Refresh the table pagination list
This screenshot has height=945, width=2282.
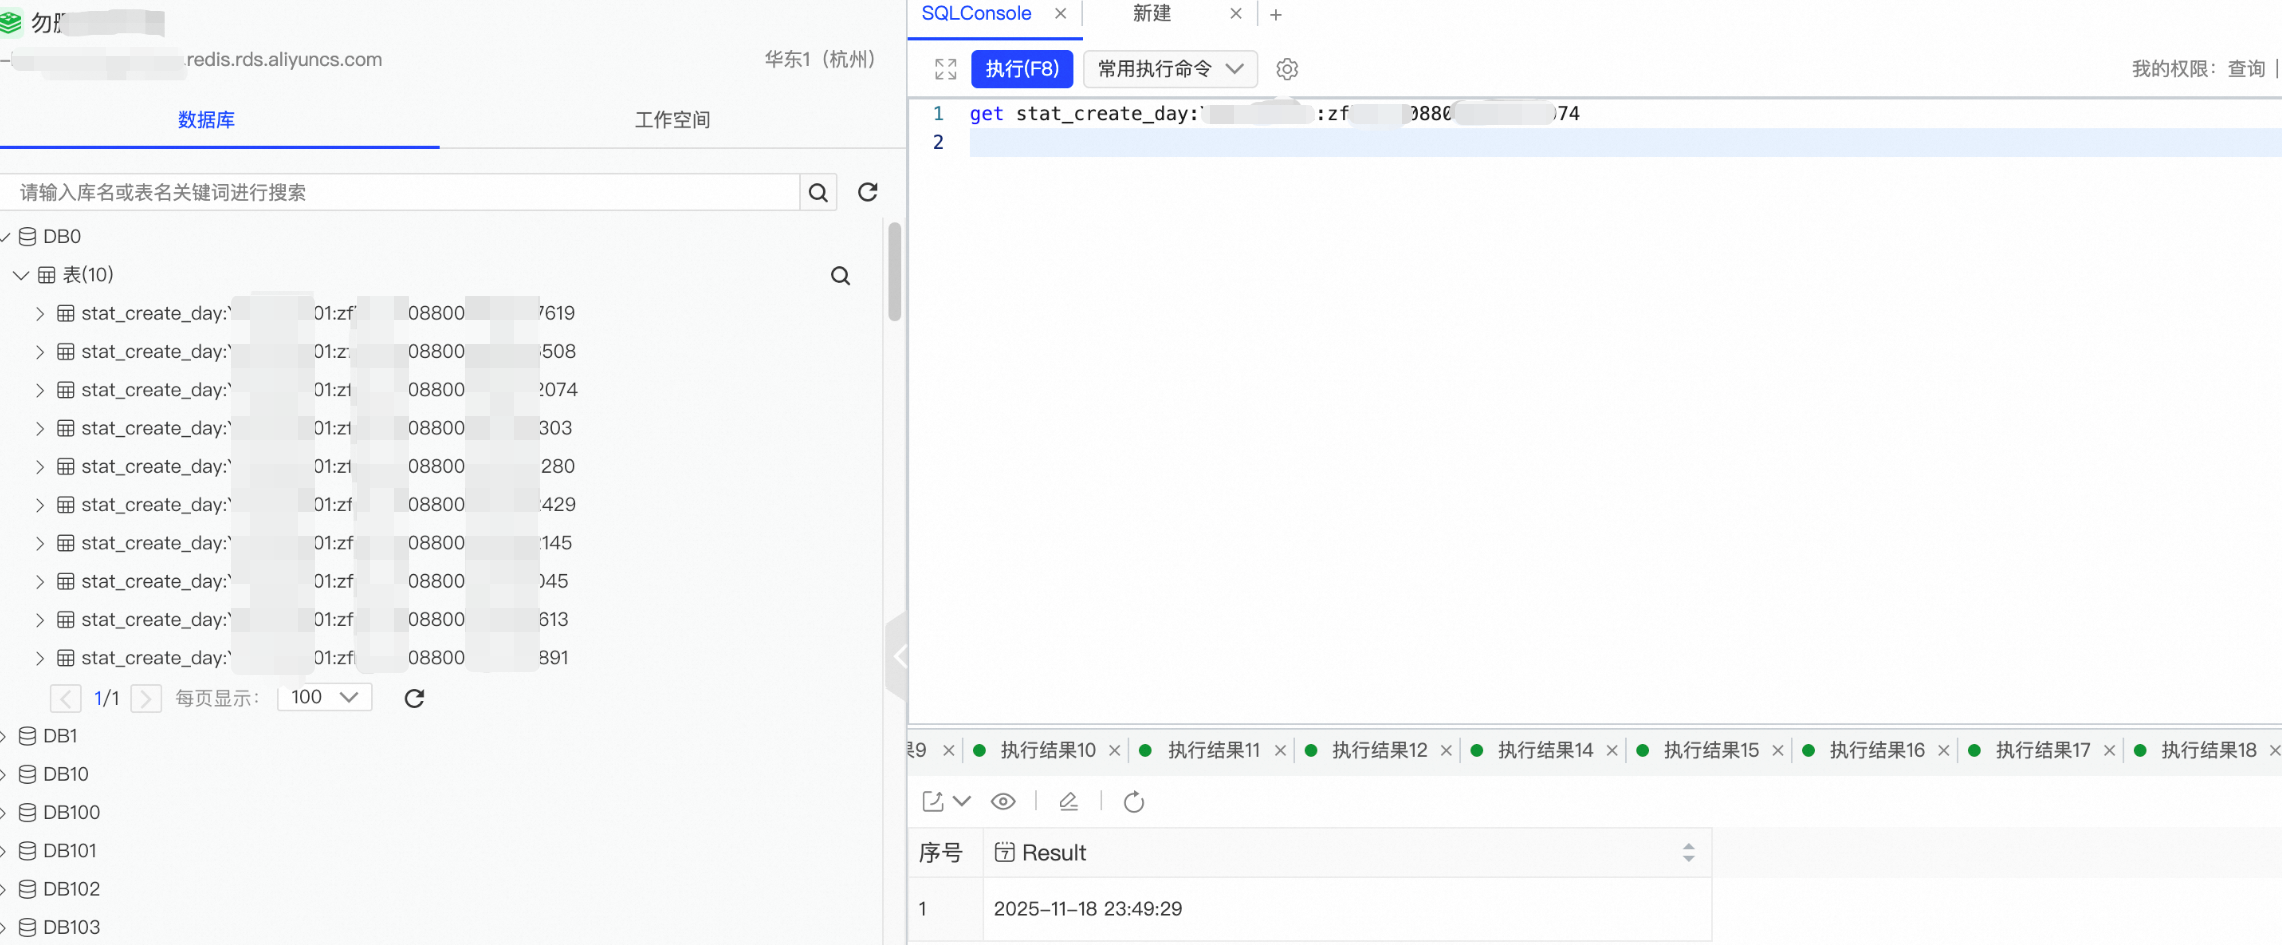(x=414, y=698)
